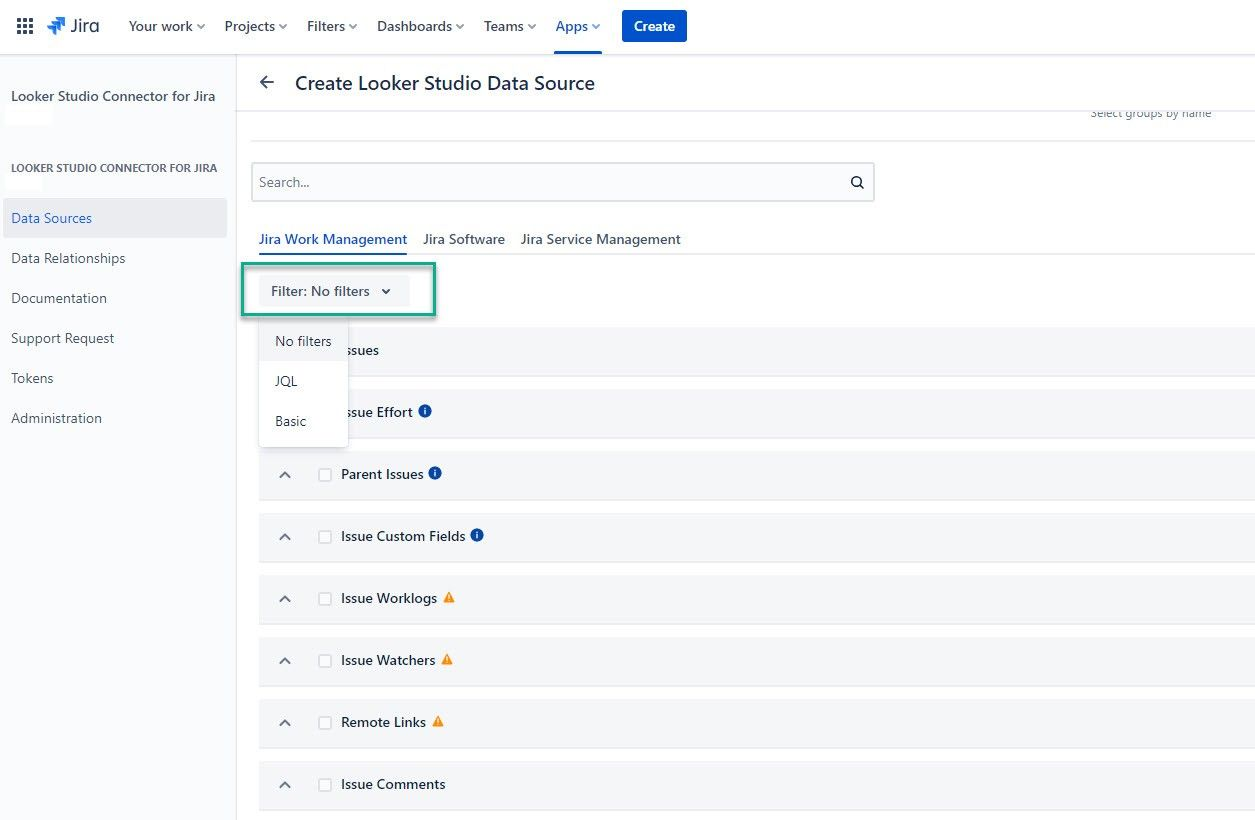Image resolution: width=1255 pixels, height=820 pixels.
Task: Open the Filter: No filters dropdown
Action: tap(331, 291)
